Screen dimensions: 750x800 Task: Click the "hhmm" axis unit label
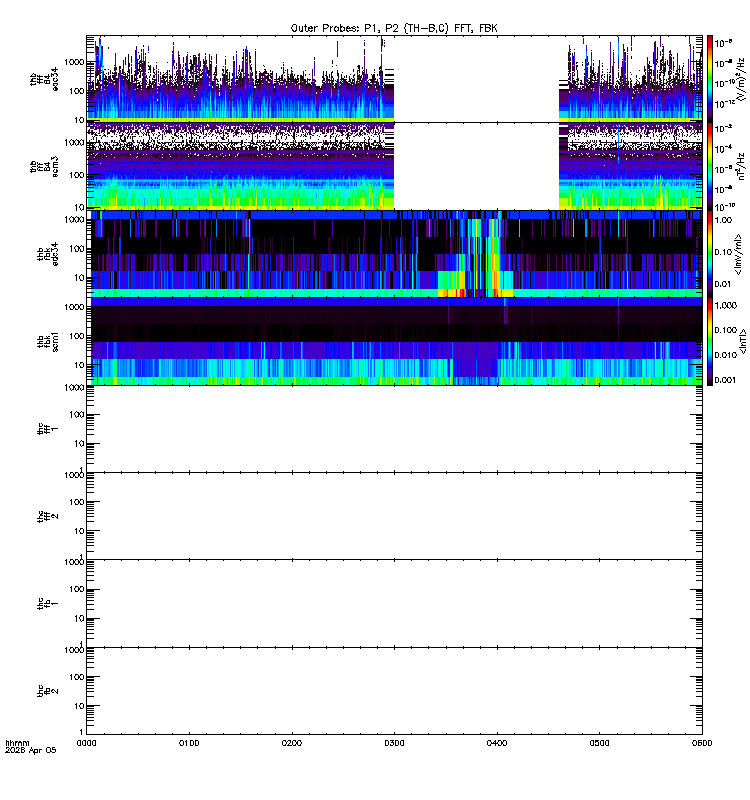(17, 743)
